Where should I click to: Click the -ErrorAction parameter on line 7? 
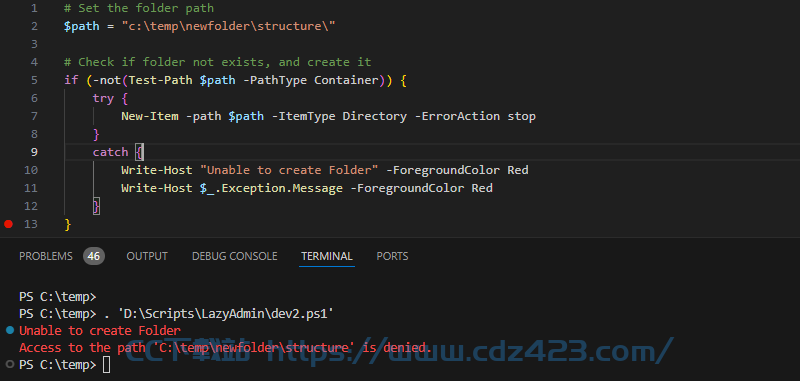tap(457, 116)
